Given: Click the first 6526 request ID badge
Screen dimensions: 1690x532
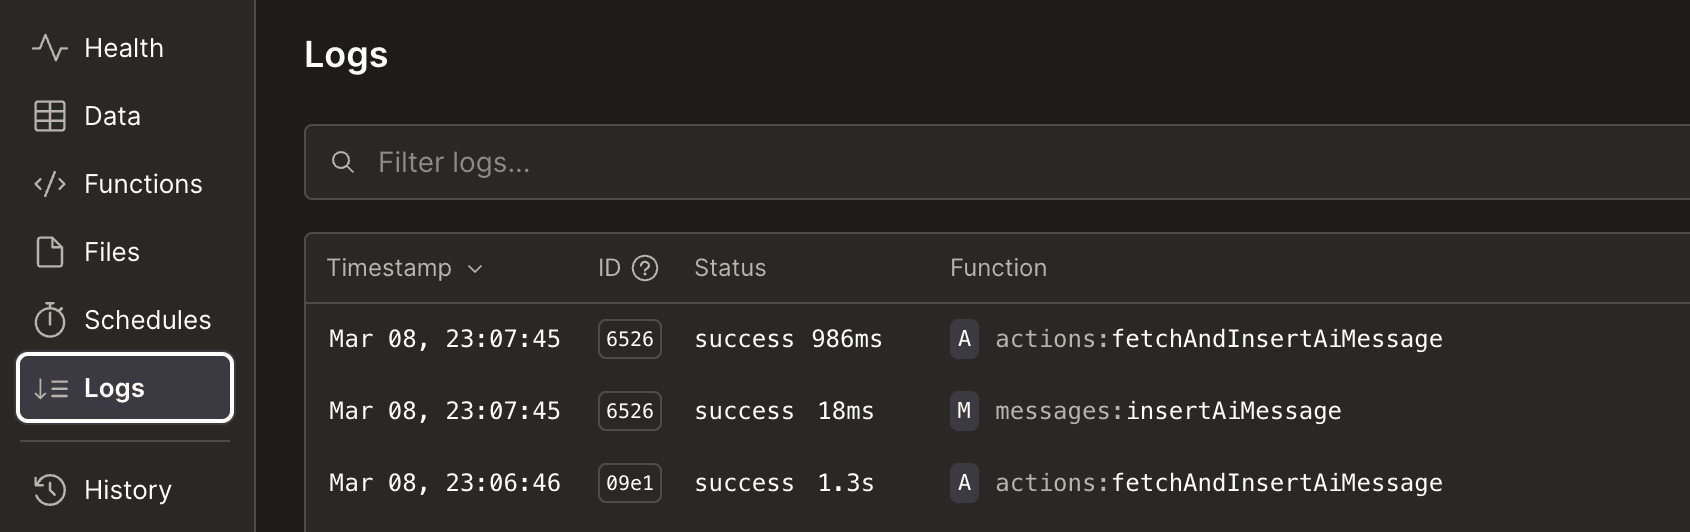Looking at the screenshot, I should tap(630, 339).
